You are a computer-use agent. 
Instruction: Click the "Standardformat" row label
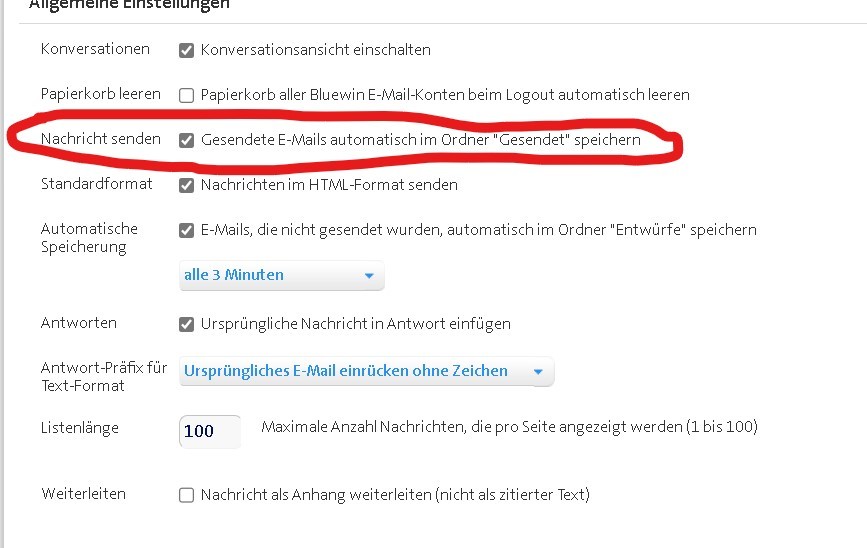96,184
